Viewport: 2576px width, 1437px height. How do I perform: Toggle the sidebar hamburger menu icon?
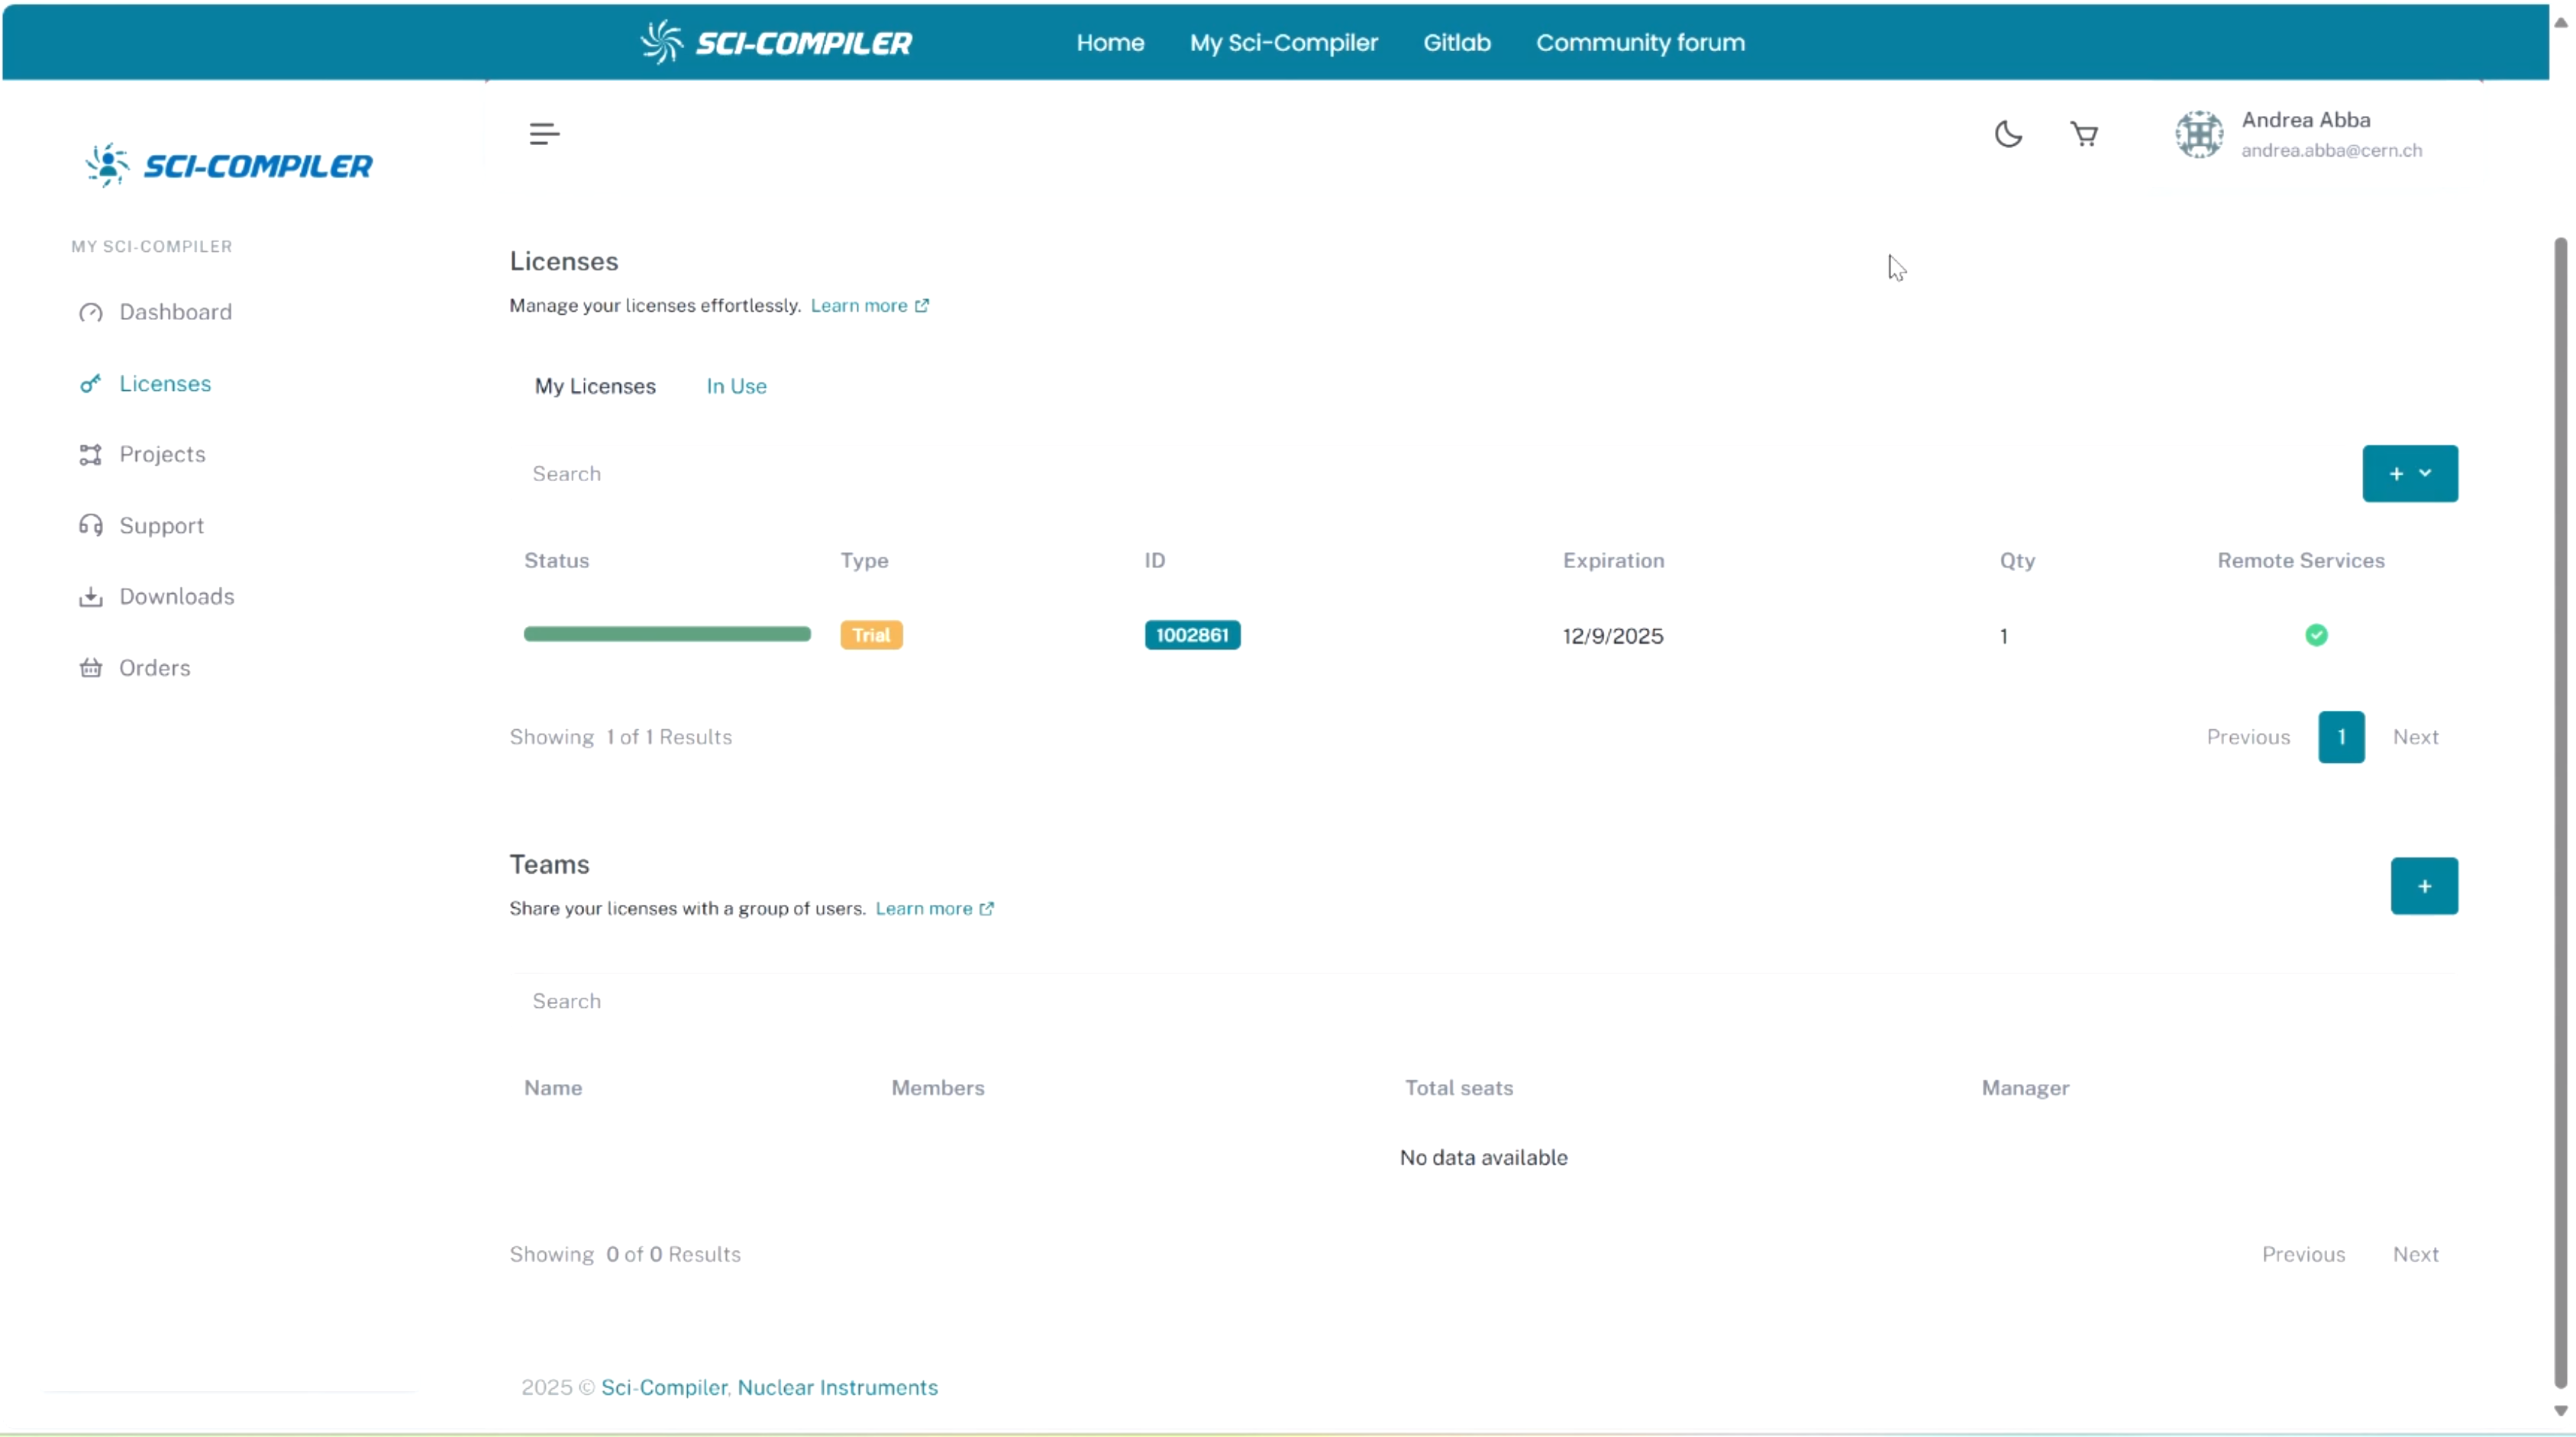[x=544, y=133]
